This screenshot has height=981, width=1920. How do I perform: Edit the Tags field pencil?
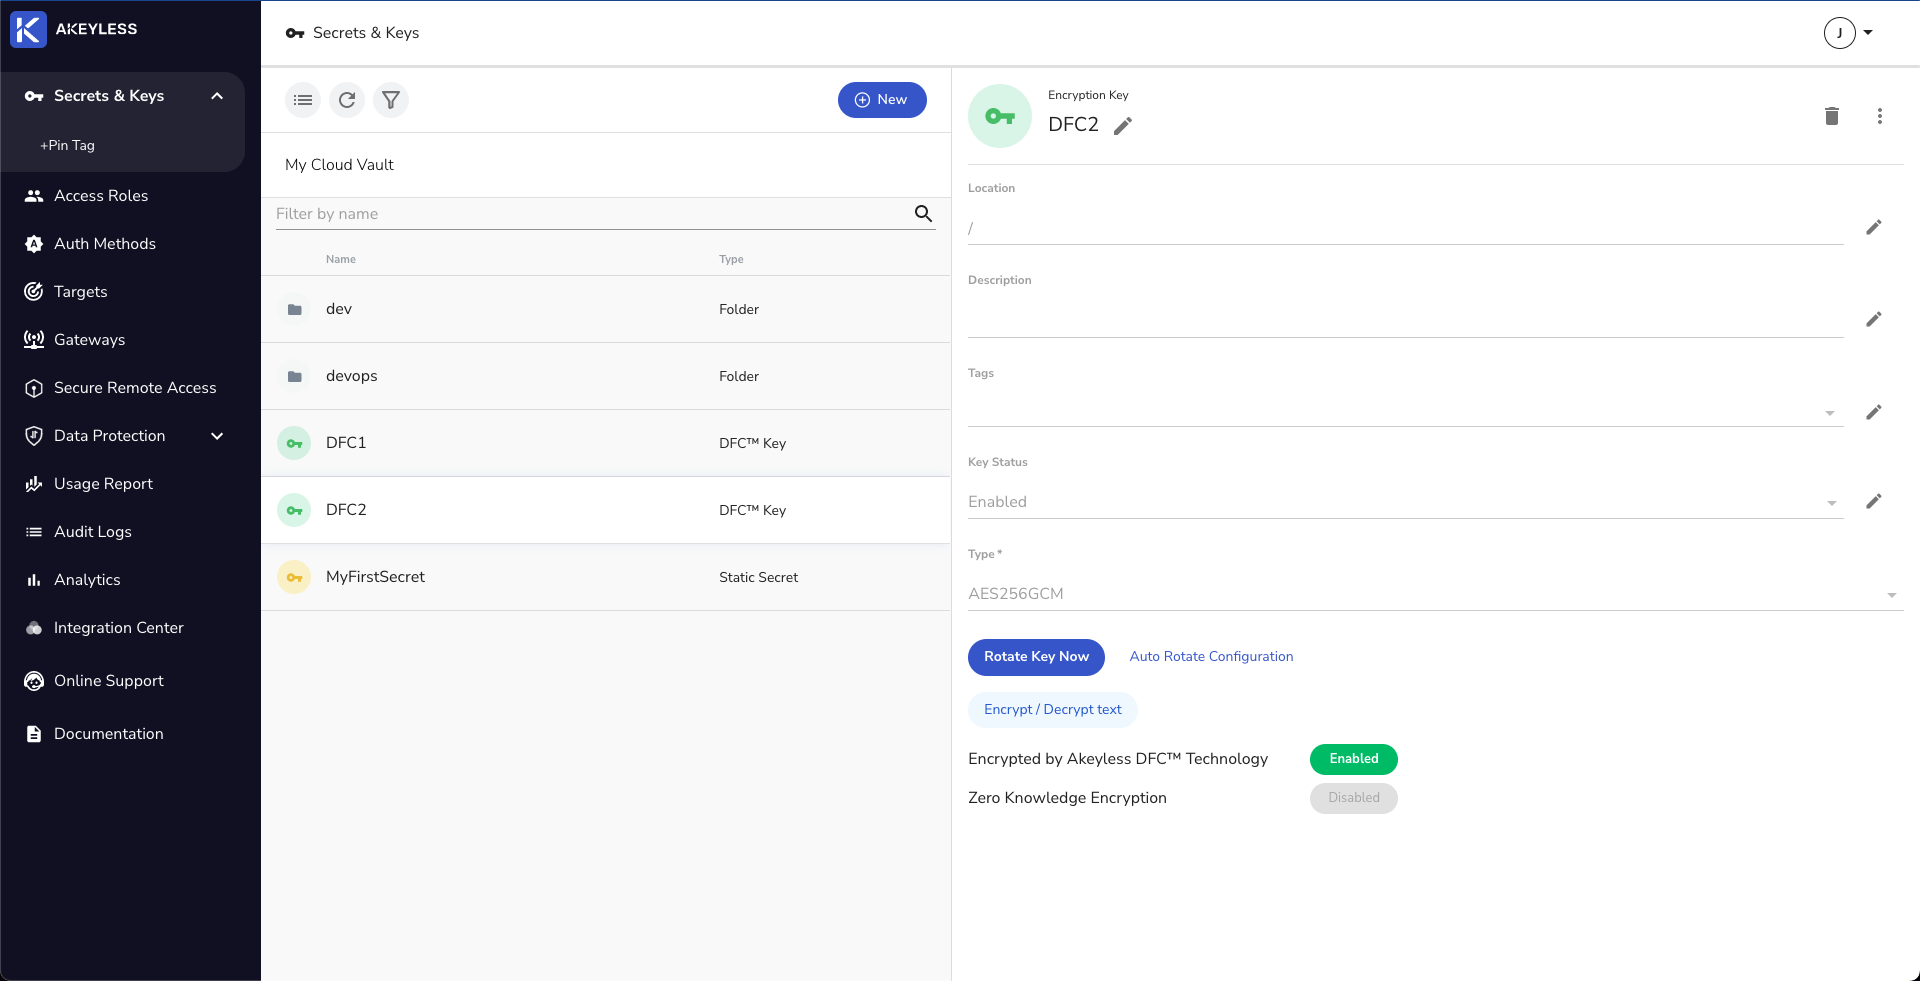pos(1874,412)
